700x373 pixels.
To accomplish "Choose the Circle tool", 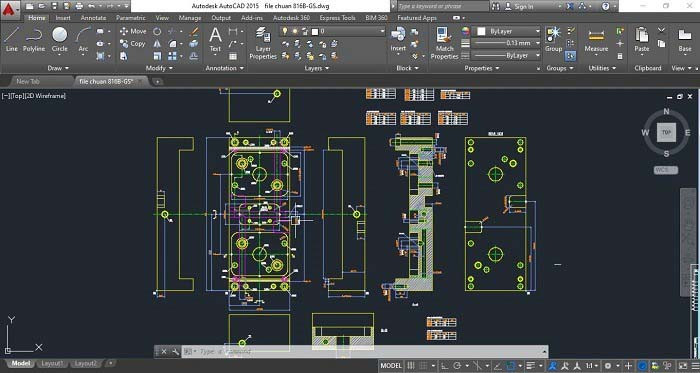I will click(x=59, y=39).
